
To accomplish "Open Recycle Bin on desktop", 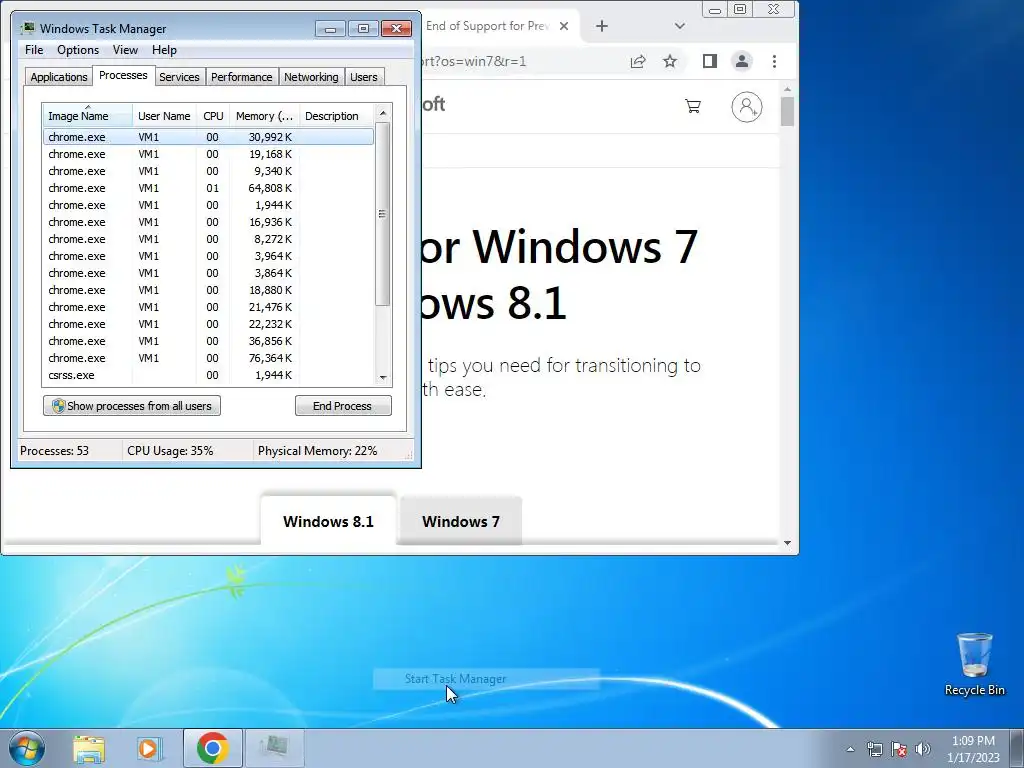I will pos(974,664).
